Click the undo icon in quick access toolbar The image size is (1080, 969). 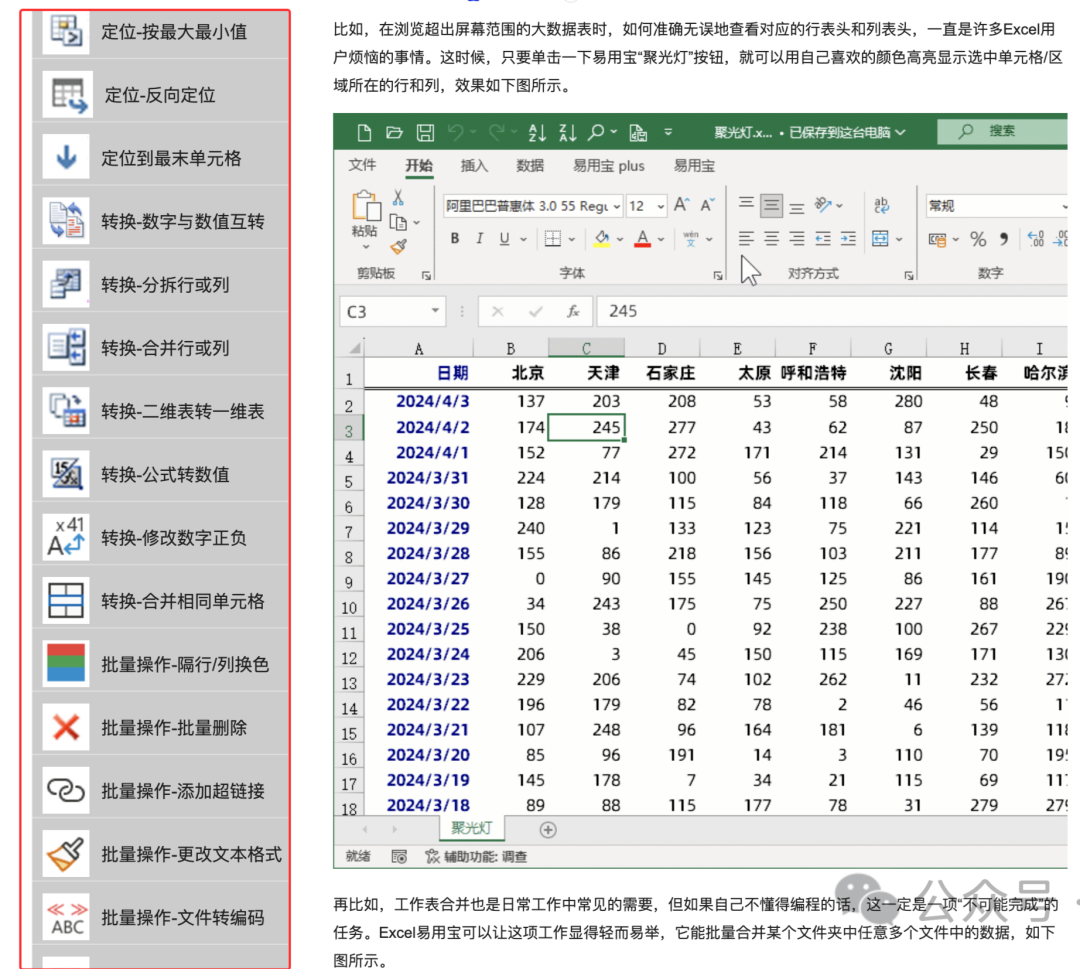point(455,132)
